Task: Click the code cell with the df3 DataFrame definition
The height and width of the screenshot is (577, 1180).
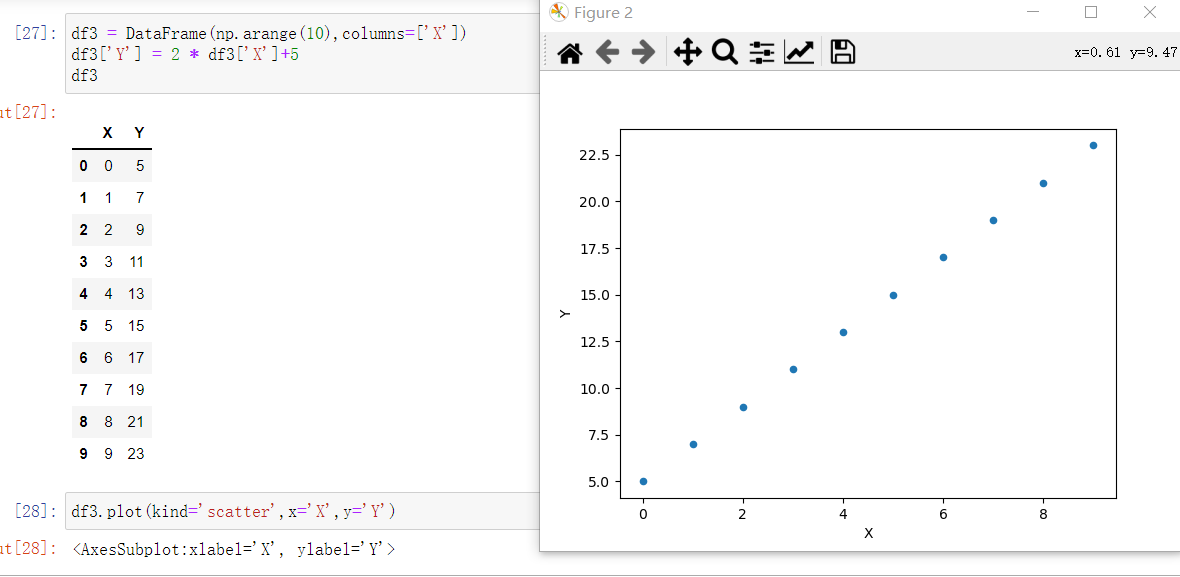Action: tap(303, 54)
